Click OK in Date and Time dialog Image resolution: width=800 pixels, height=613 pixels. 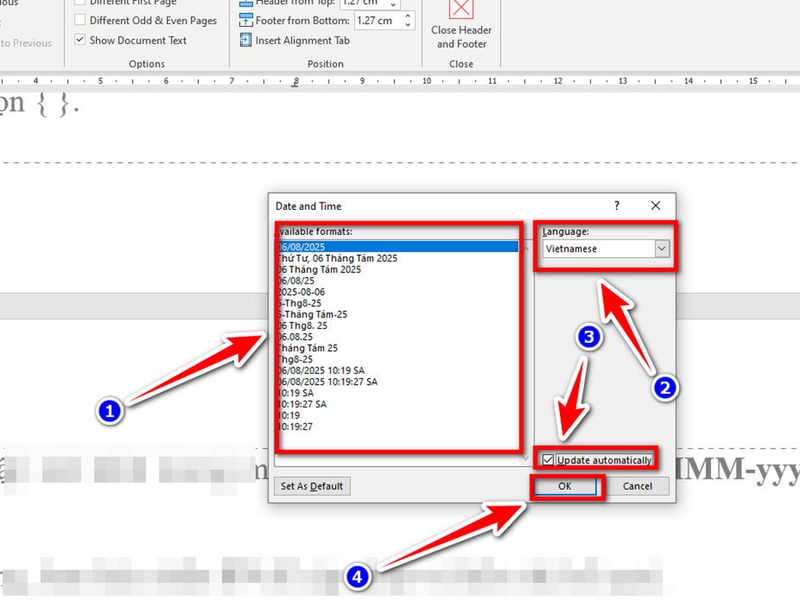pos(564,486)
